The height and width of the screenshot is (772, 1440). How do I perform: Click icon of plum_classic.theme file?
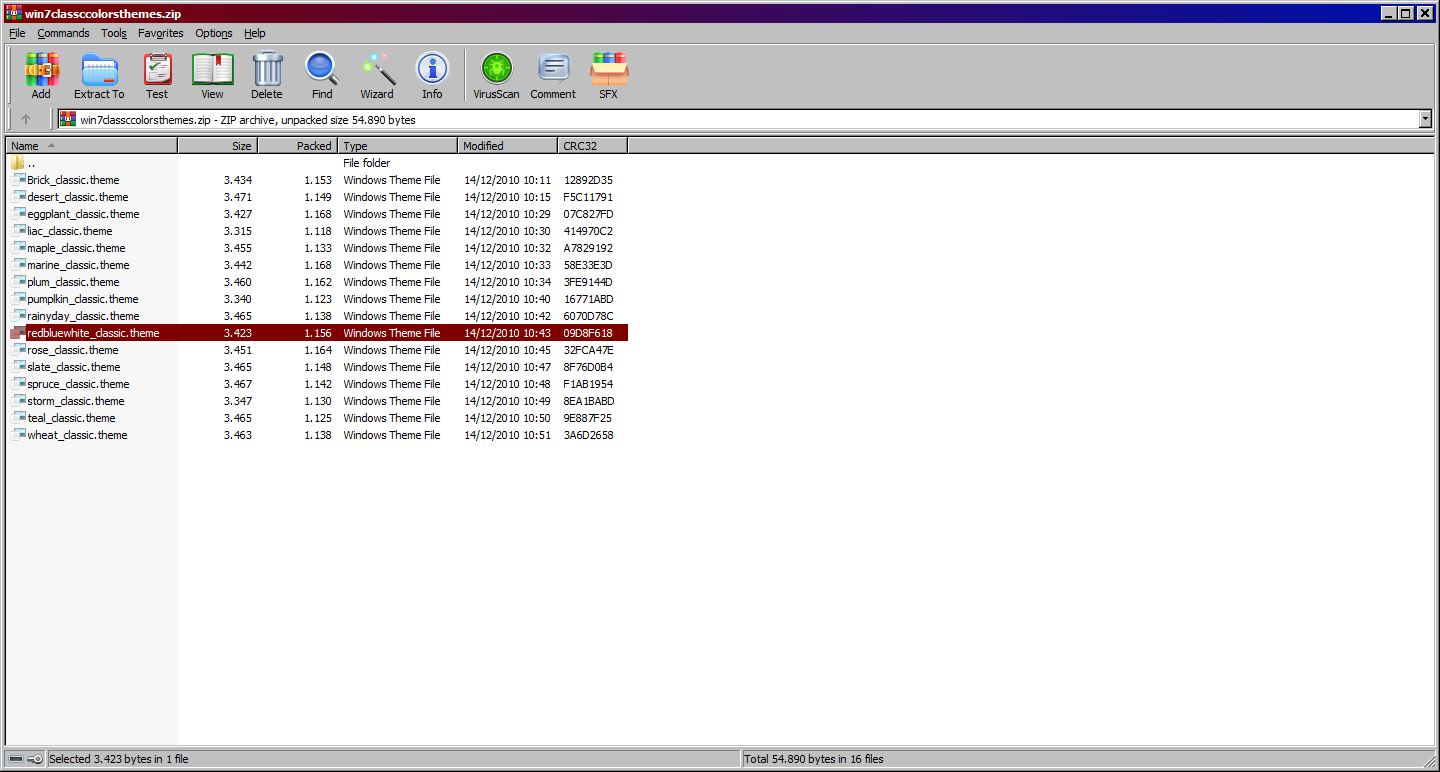coord(18,282)
